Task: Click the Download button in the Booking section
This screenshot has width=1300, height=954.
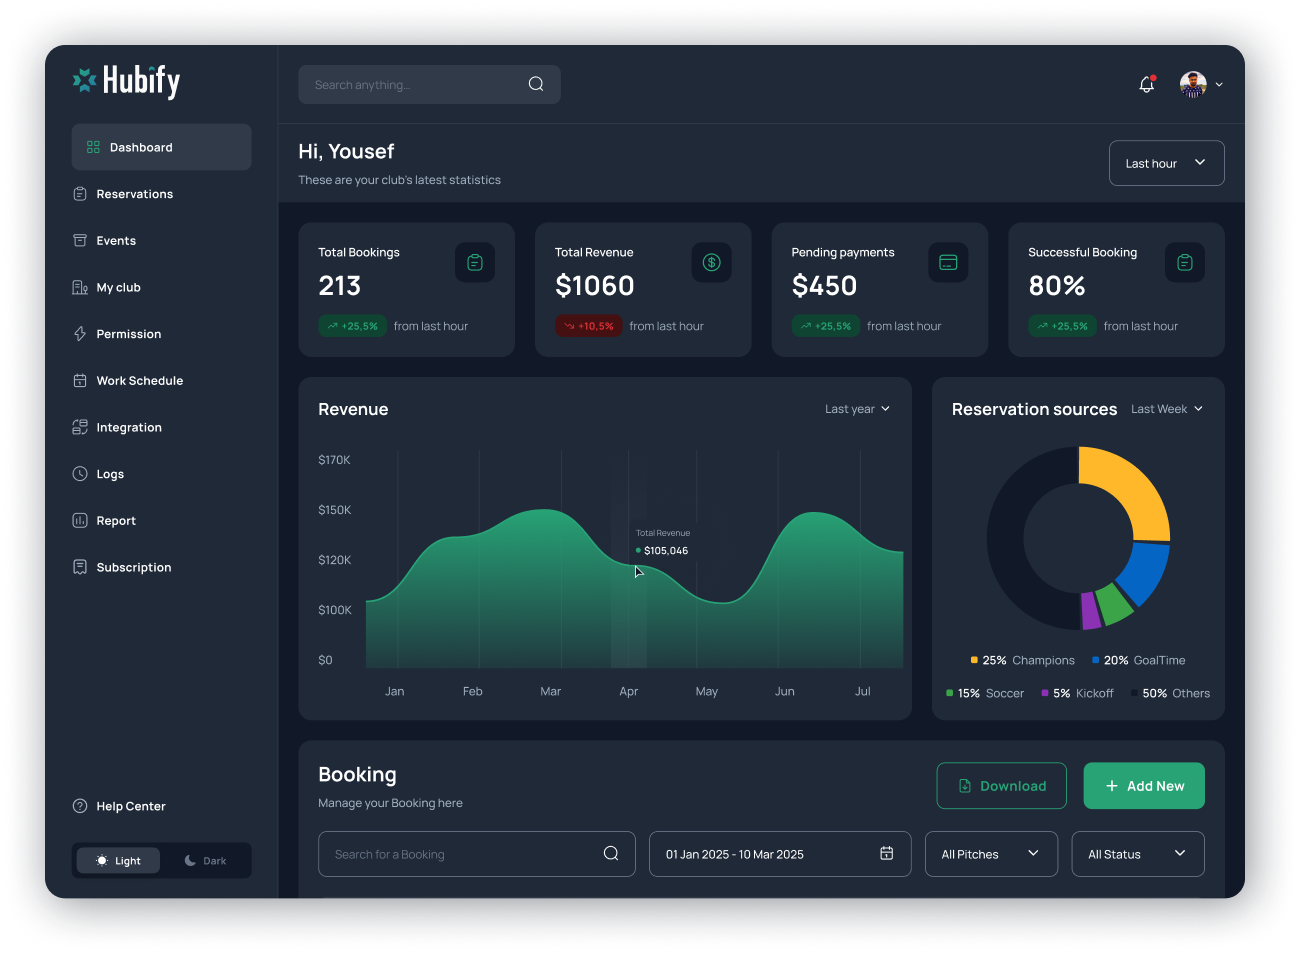Action: point(1001,785)
